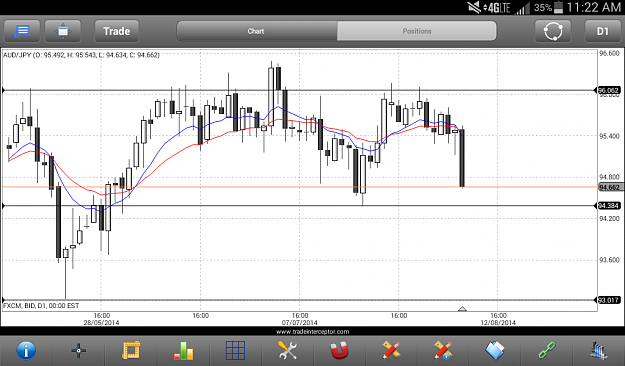Screen dimensions: 625x366
Task: Tap the battery indicator in status bar
Action: tap(558, 7)
